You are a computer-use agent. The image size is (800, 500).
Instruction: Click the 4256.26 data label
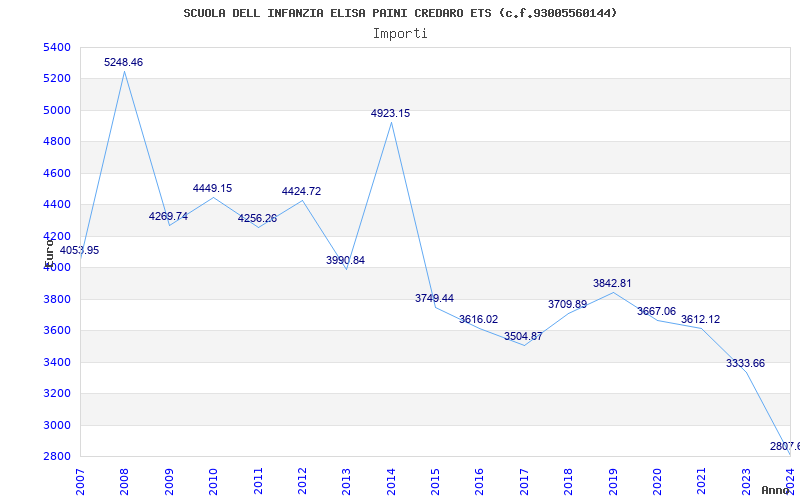257,218
